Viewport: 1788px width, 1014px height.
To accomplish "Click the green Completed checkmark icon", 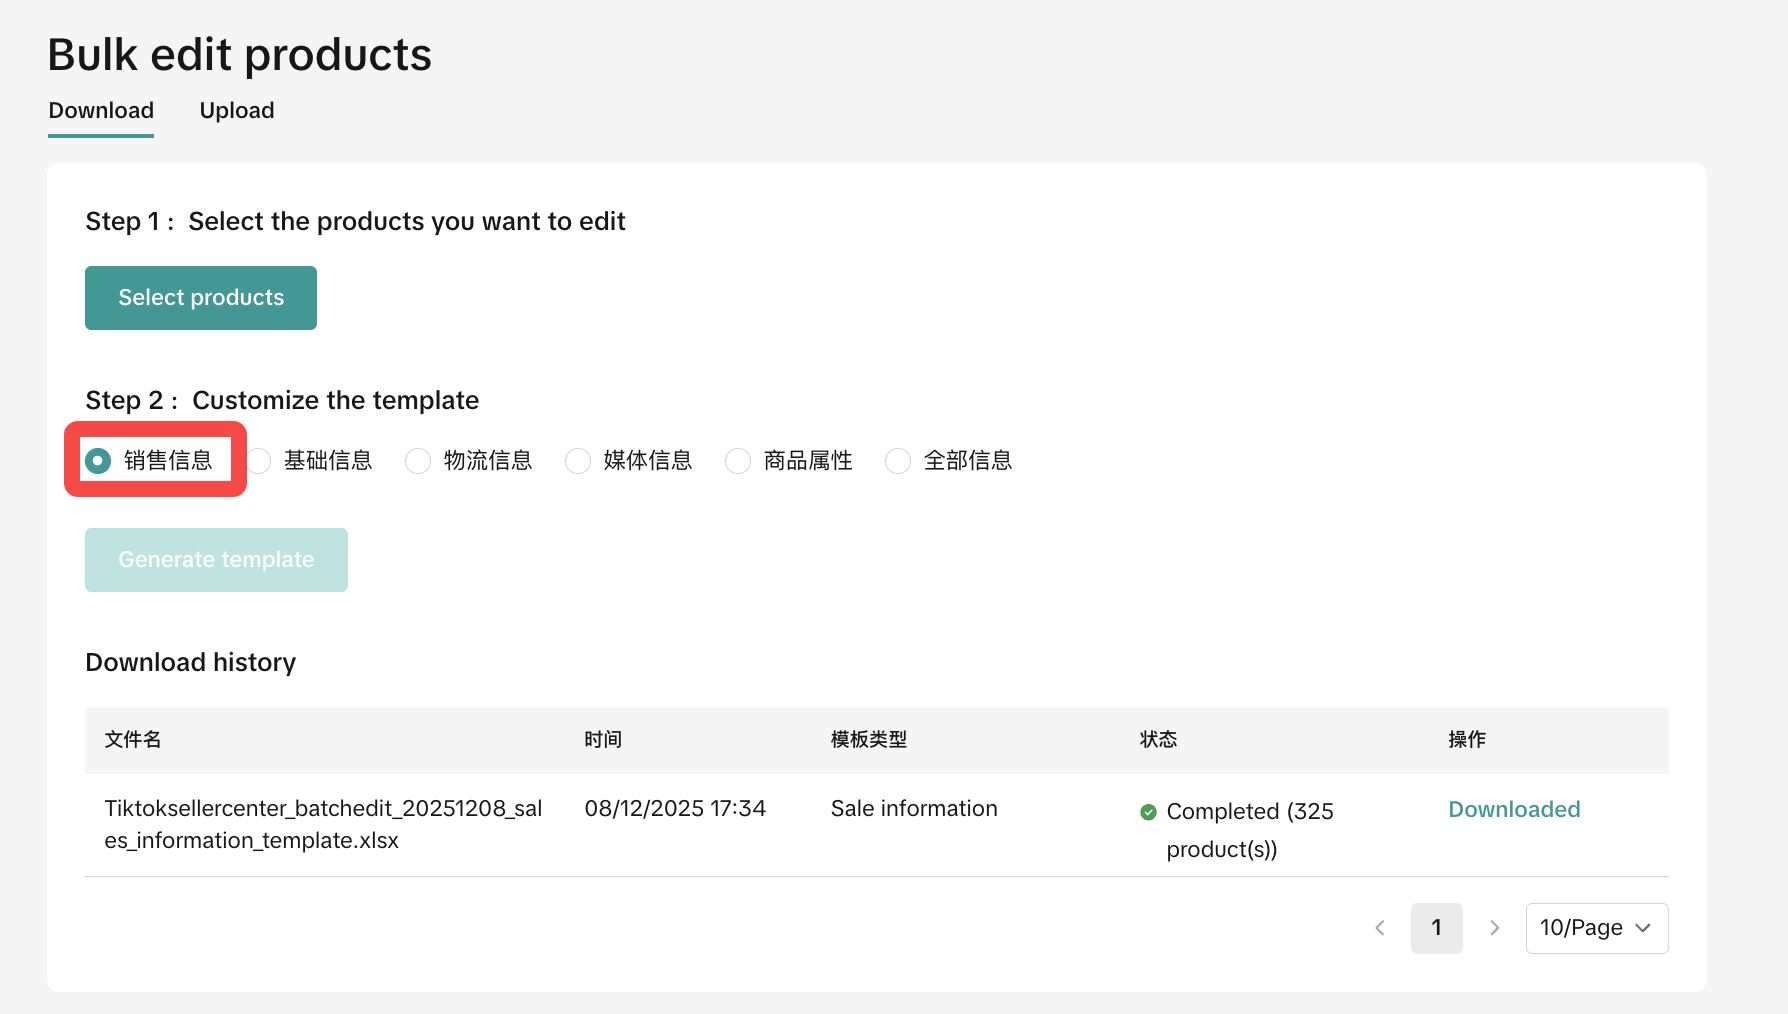I will (1148, 812).
